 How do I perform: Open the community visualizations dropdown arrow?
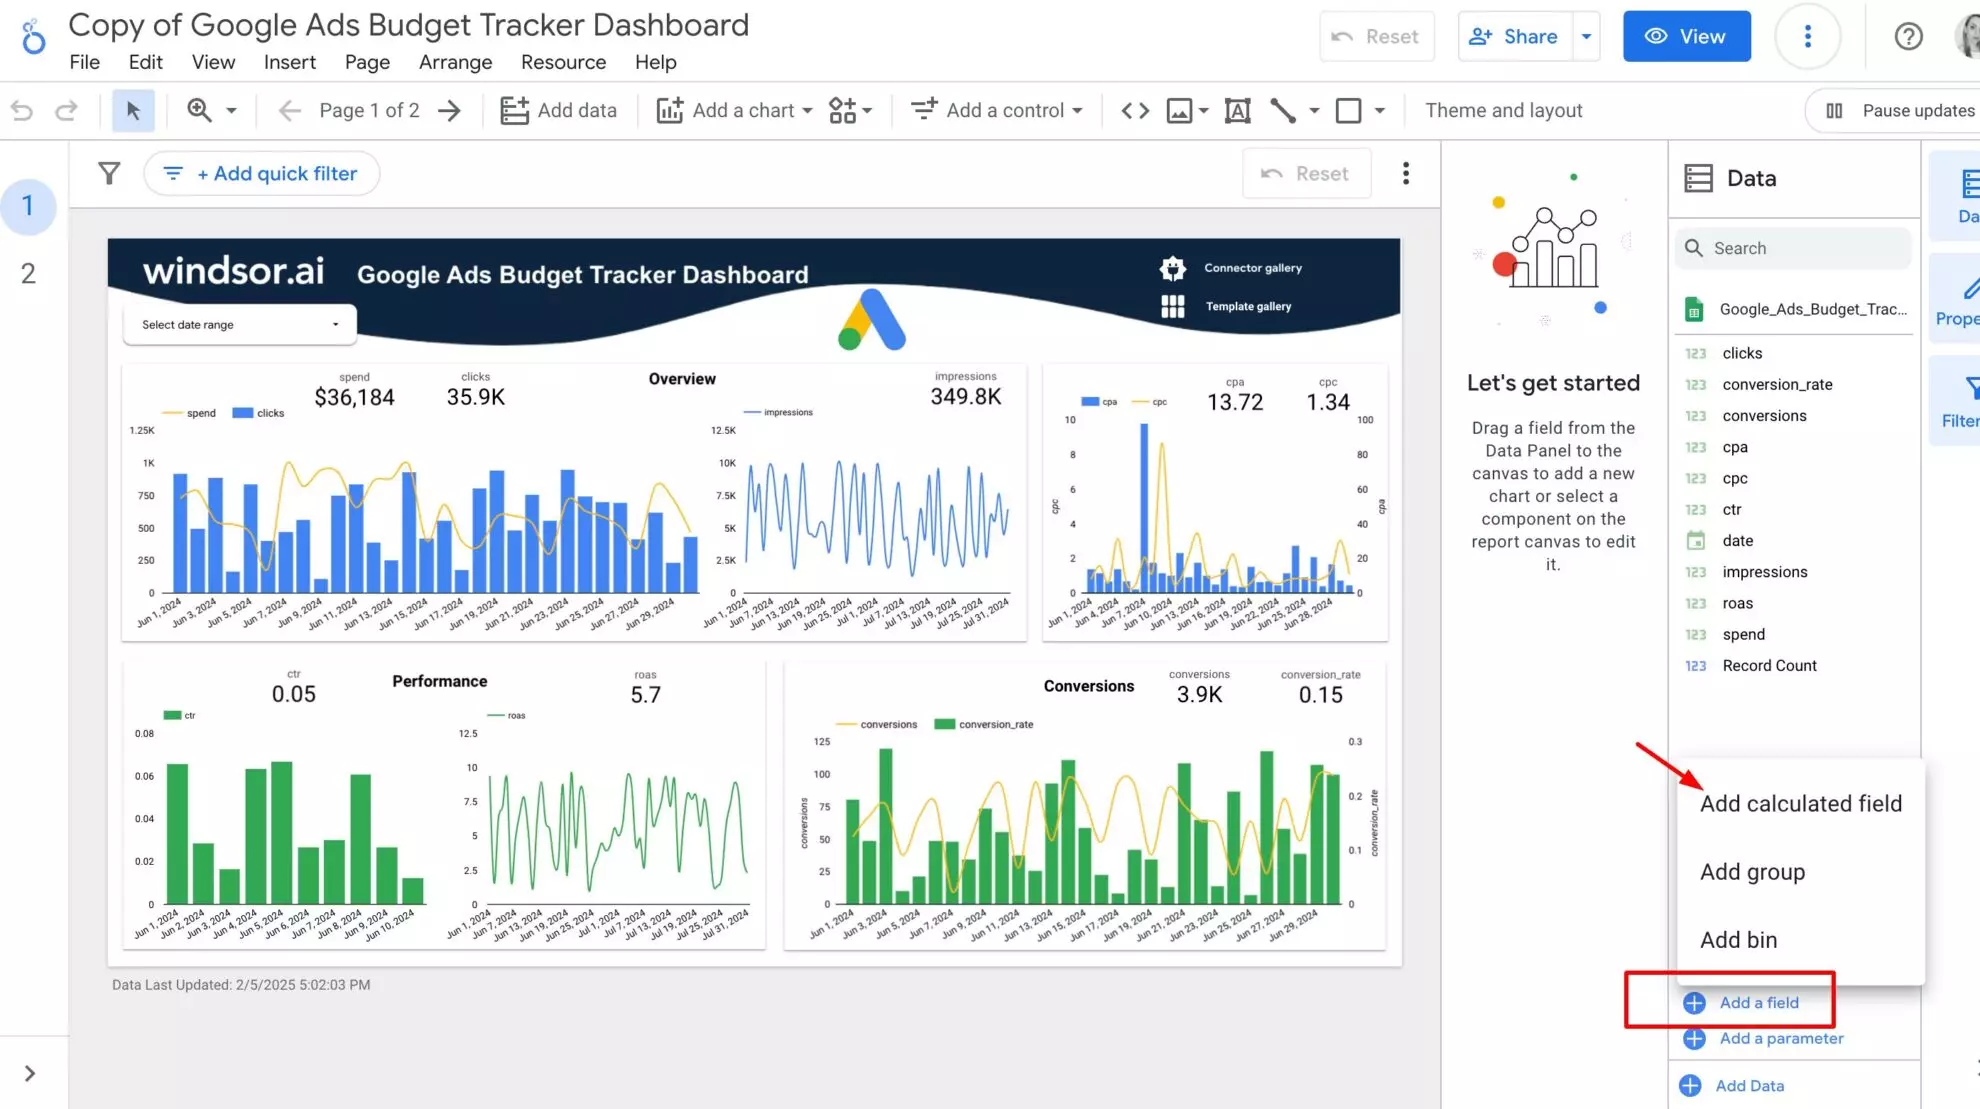867,111
